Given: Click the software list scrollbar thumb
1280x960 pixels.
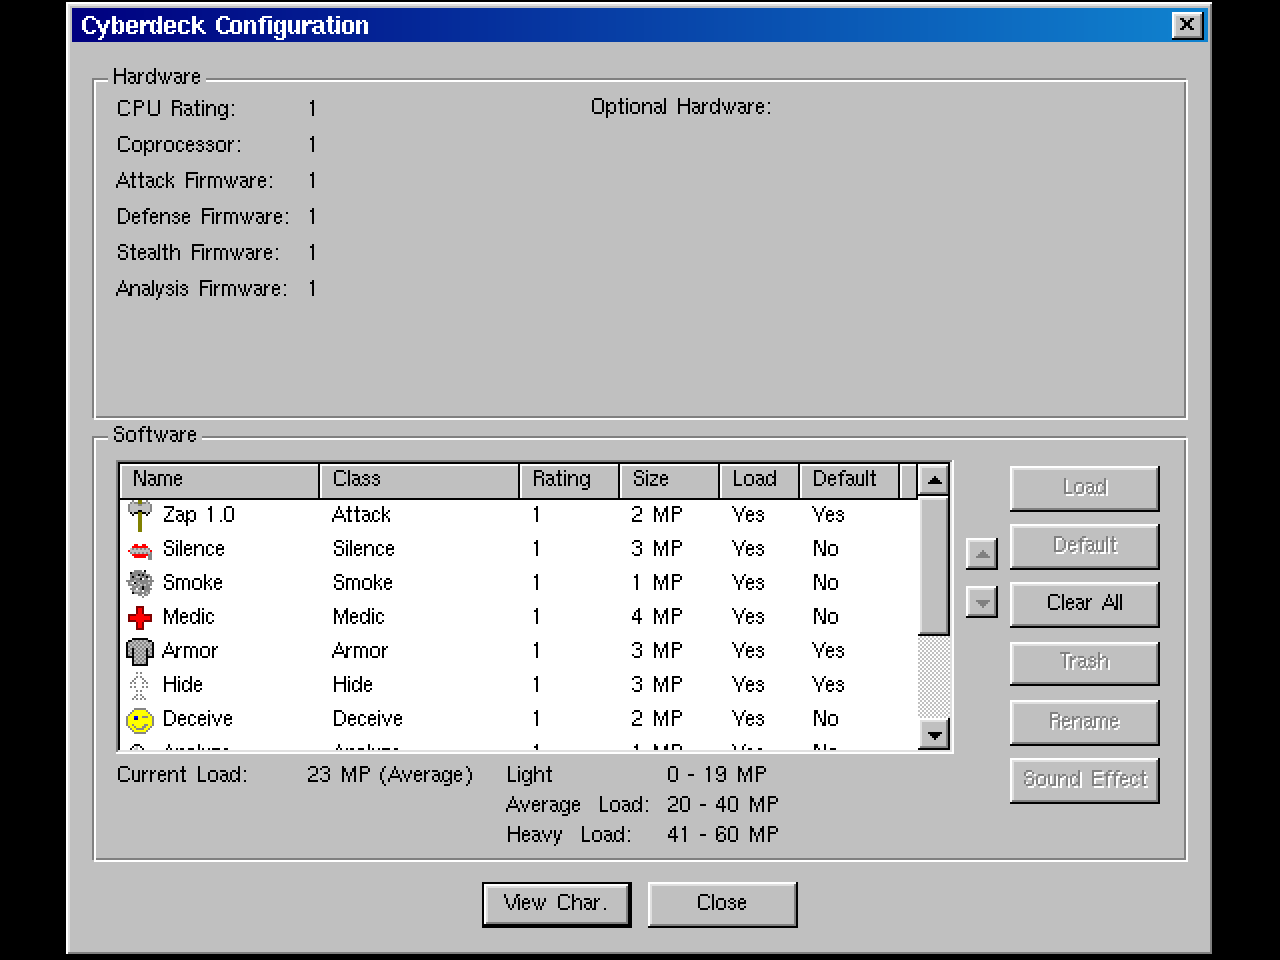Looking at the screenshot, I should pyautogui.click(x=934, y=566).
